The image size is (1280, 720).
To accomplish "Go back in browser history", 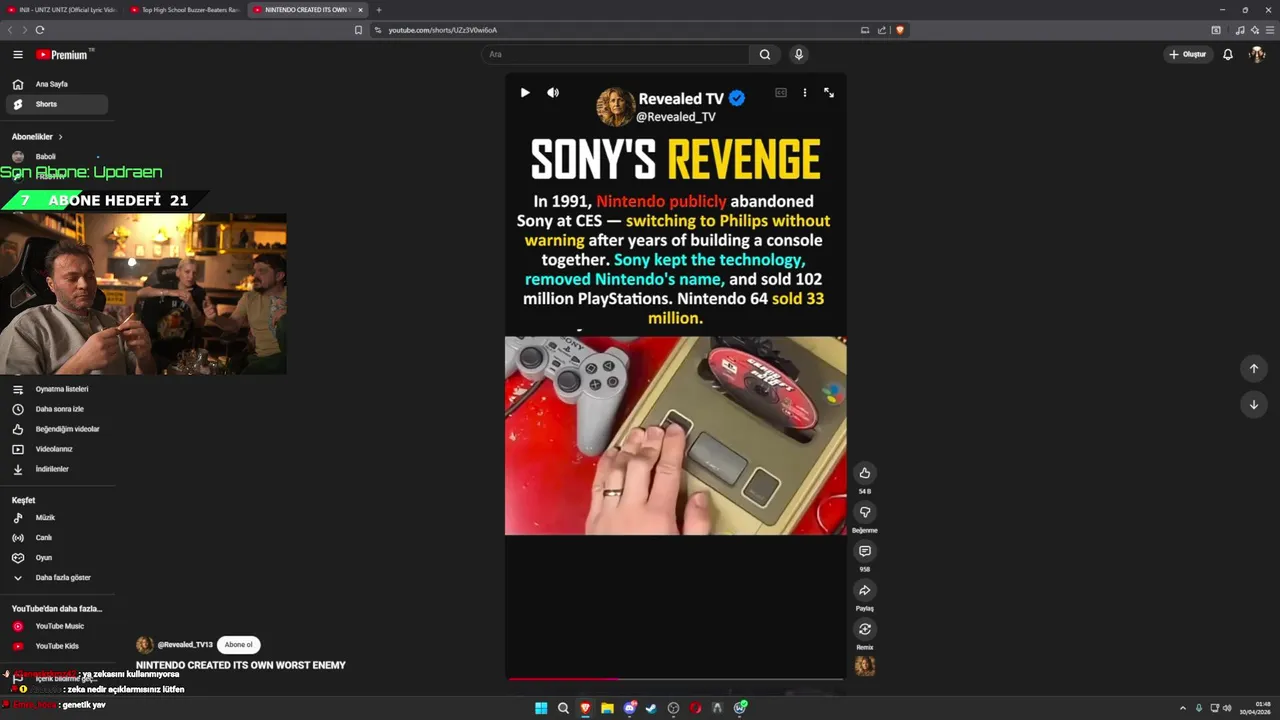I will (10, 30).
